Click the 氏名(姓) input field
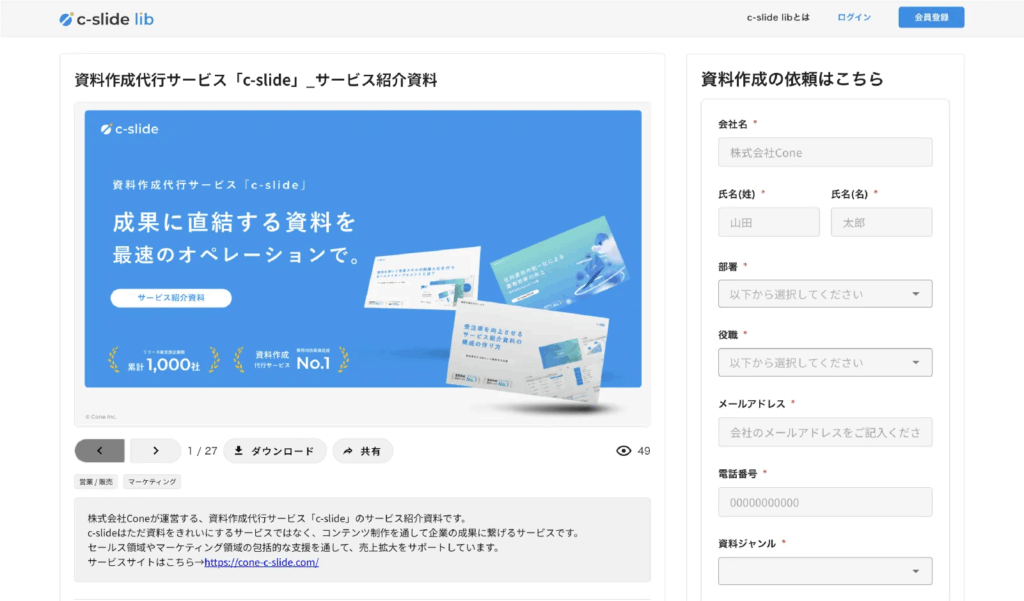 [x=768, y=223]
